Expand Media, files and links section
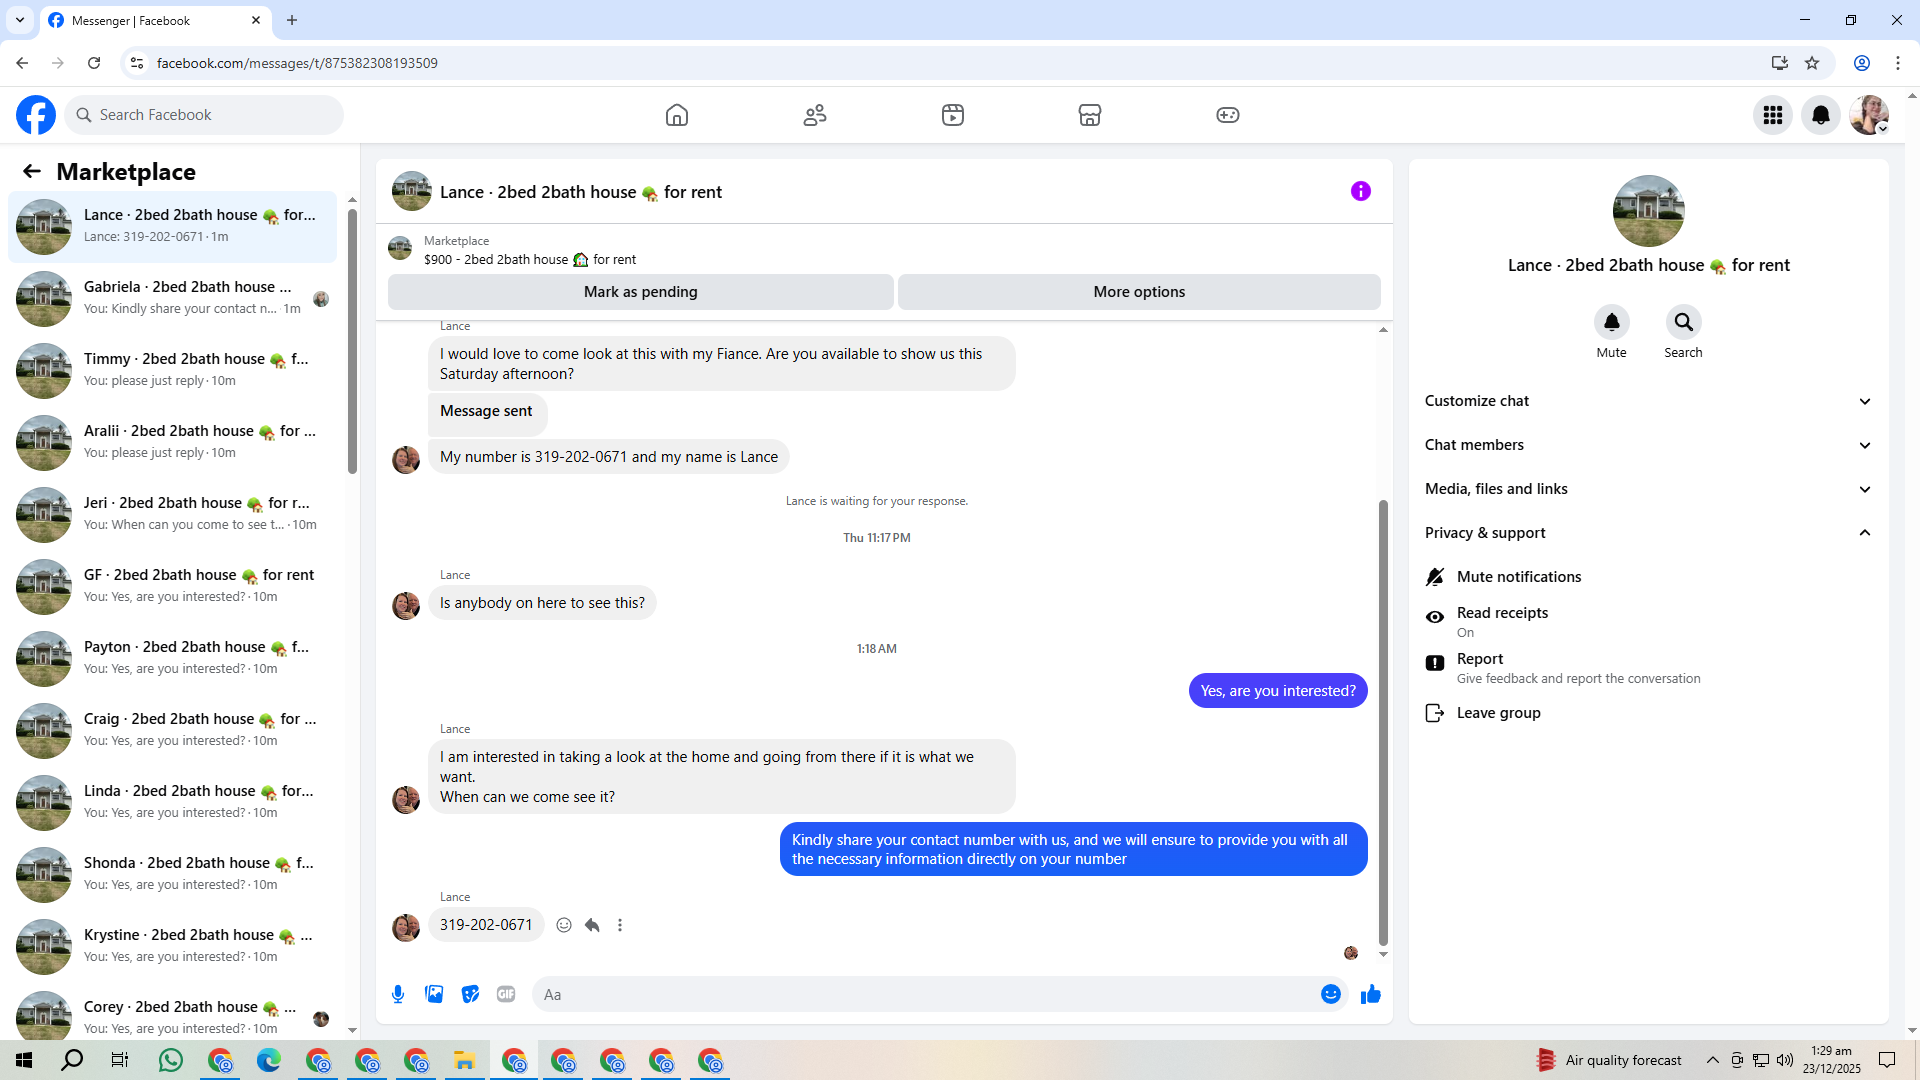The width and height of the screenshot is (1920, 1080). coord(1648,489)
